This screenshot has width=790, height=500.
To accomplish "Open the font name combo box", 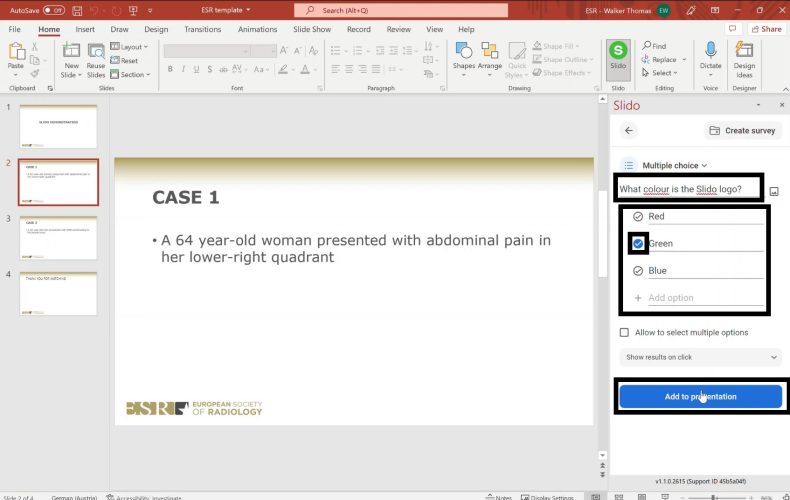I will (x=207, y=50).
